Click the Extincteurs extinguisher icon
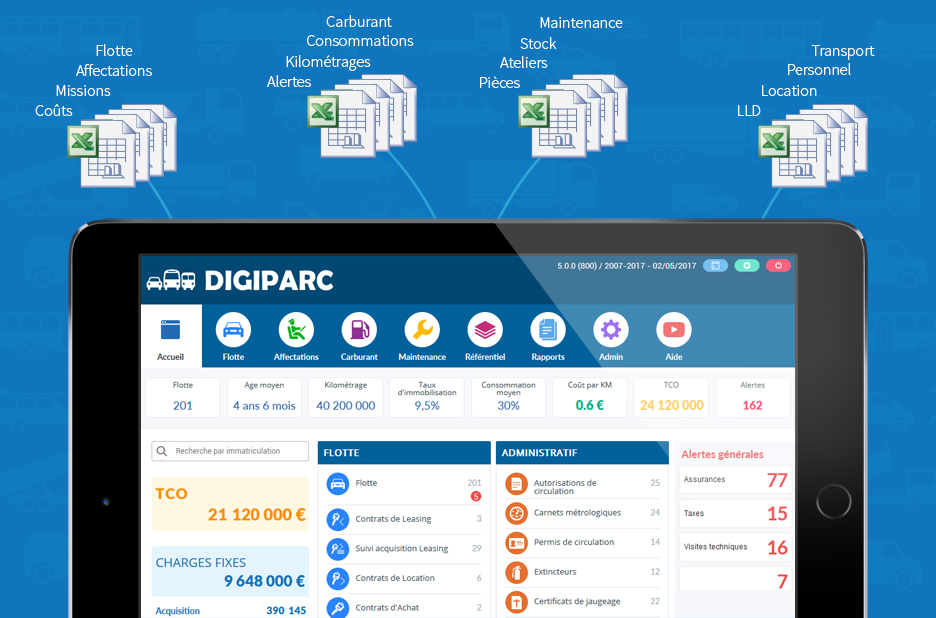Image resolution: width=936 pixels, height=618 pixels. [516, 573]
